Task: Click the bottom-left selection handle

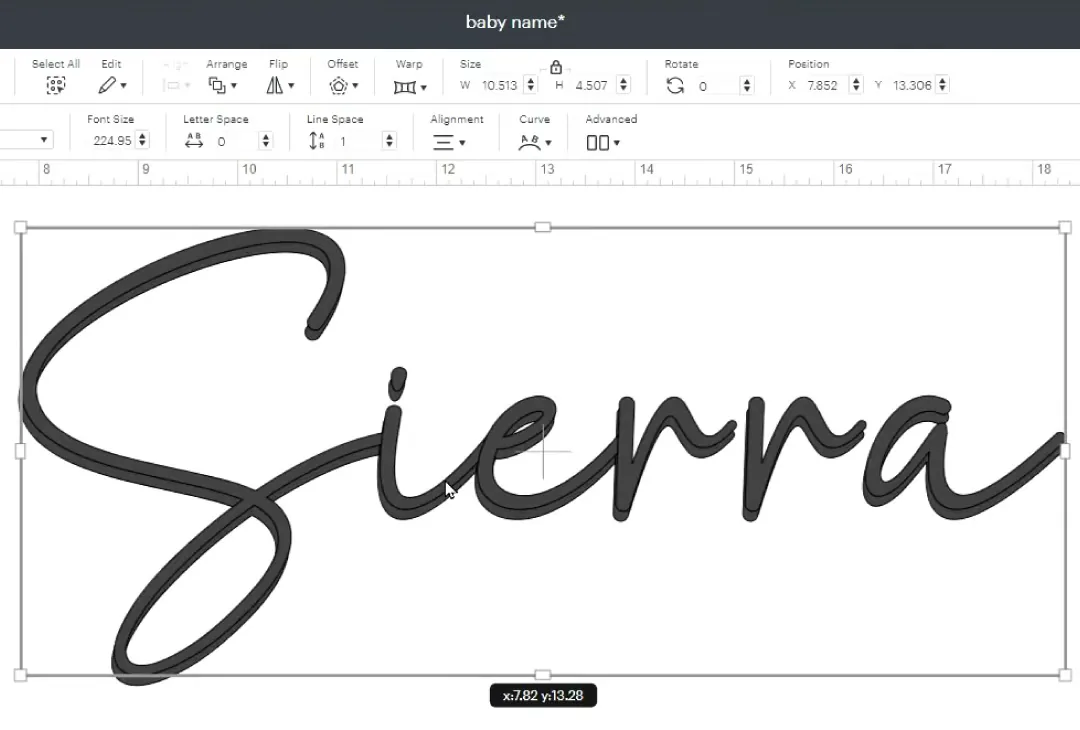Action: point(21,675)
